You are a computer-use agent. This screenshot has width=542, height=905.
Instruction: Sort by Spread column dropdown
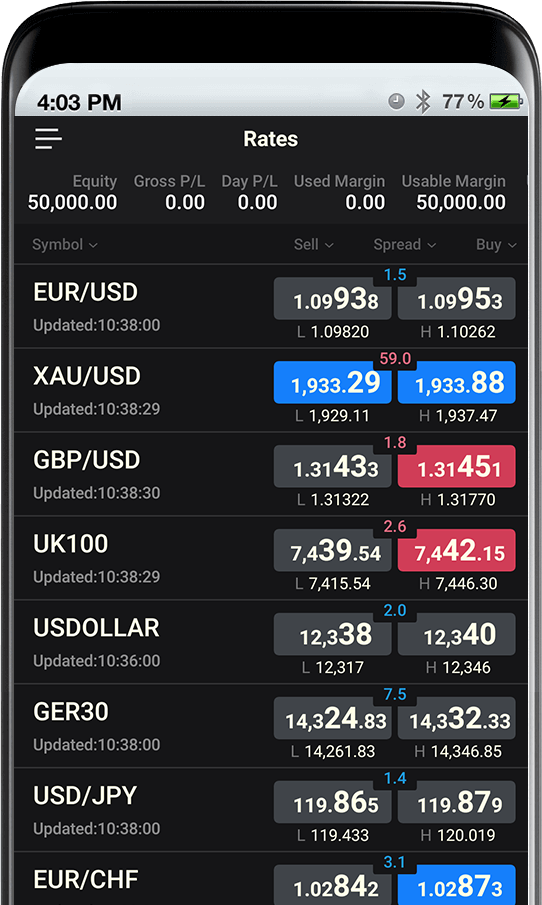(405, 245)
